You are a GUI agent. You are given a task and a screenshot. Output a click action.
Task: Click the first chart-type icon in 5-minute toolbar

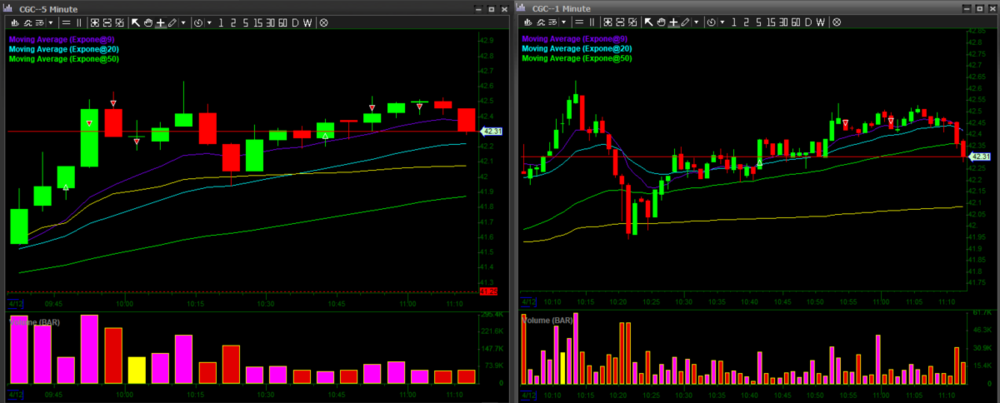(x=16, y=22)
